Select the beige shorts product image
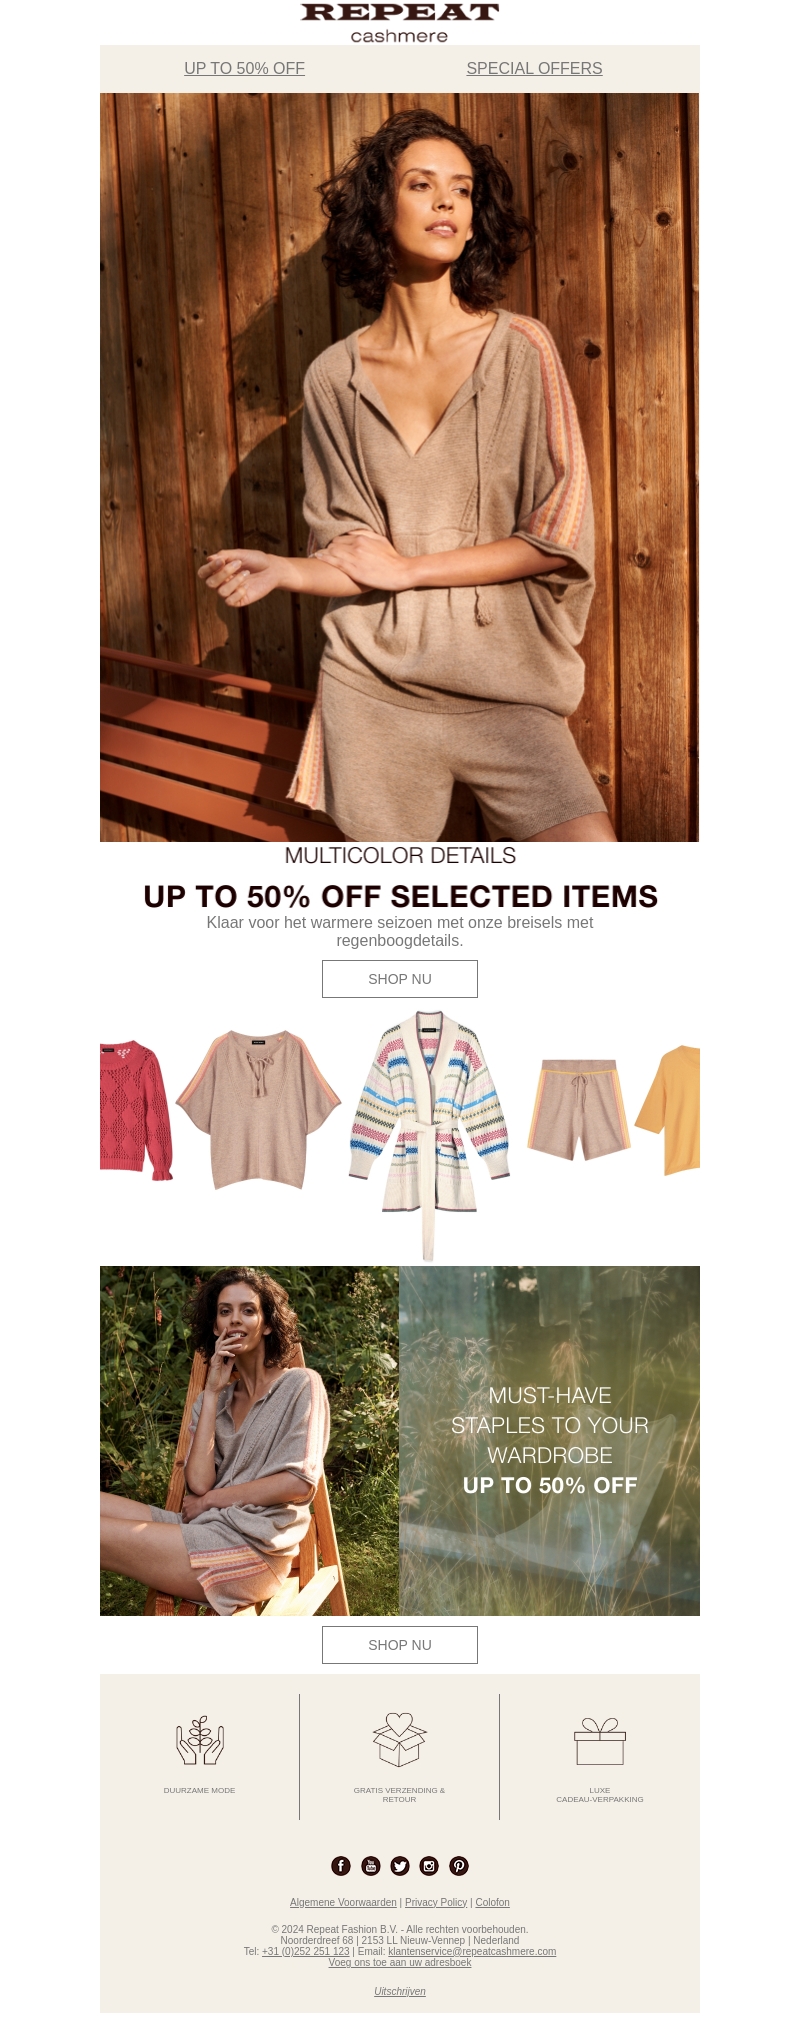Image resolution: width=800 pixels, height=2017 pixels. (579, 1110)
